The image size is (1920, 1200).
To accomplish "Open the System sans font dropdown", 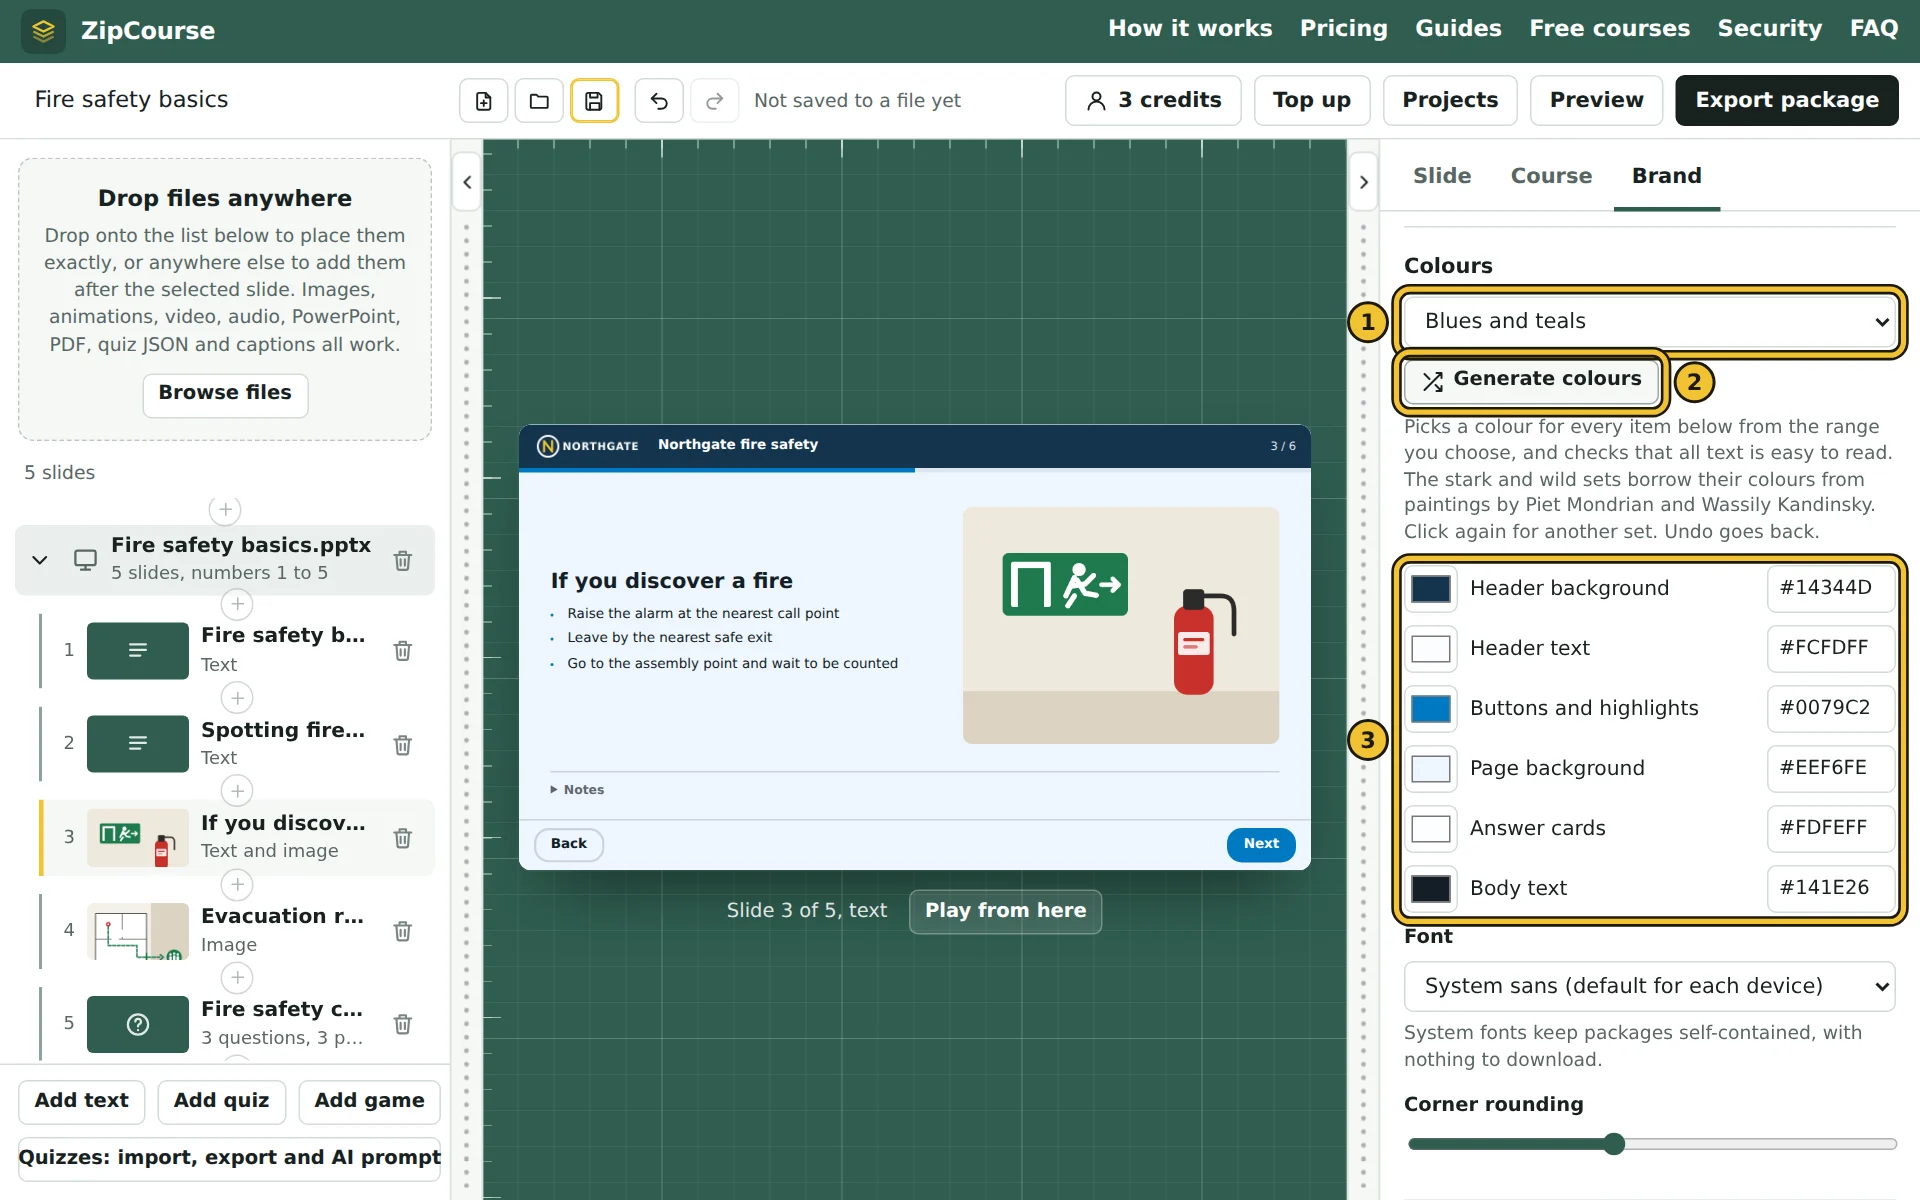I will click(1650, 986).
